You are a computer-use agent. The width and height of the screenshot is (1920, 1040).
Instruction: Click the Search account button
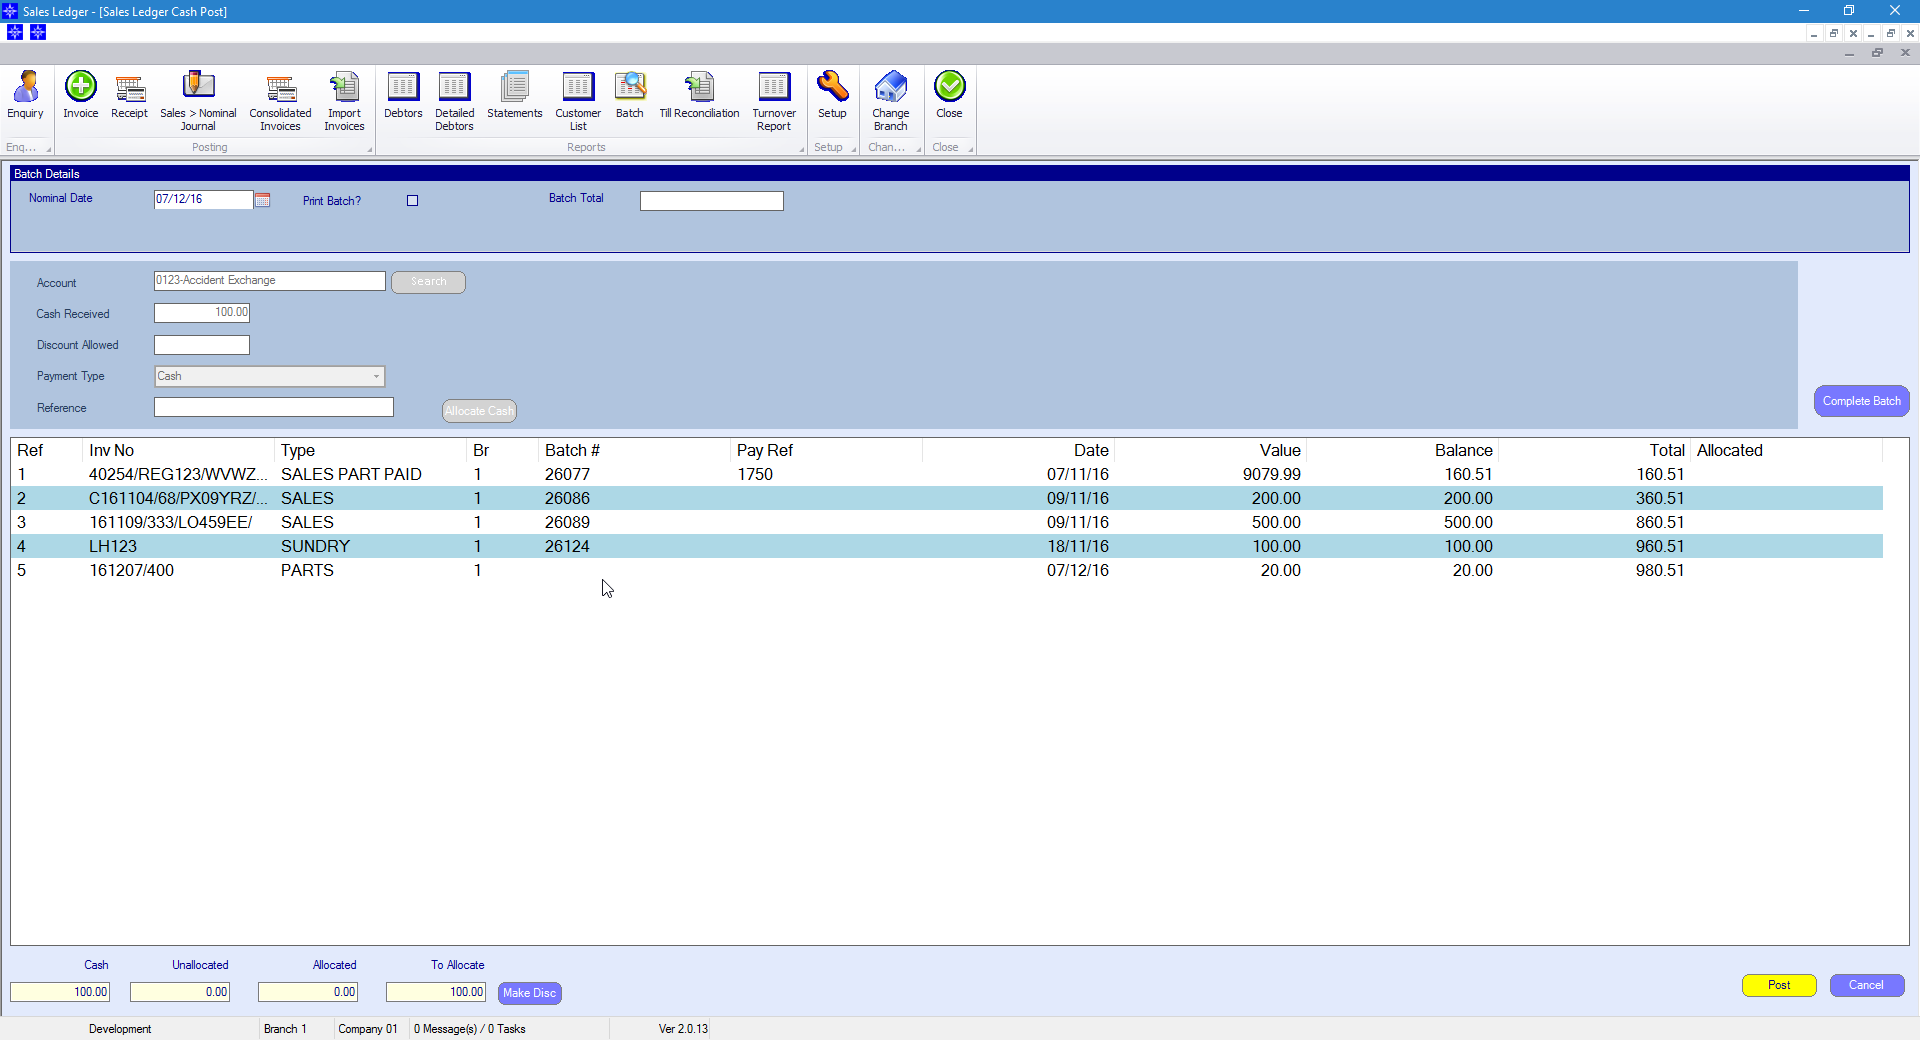tap(428, 282)
